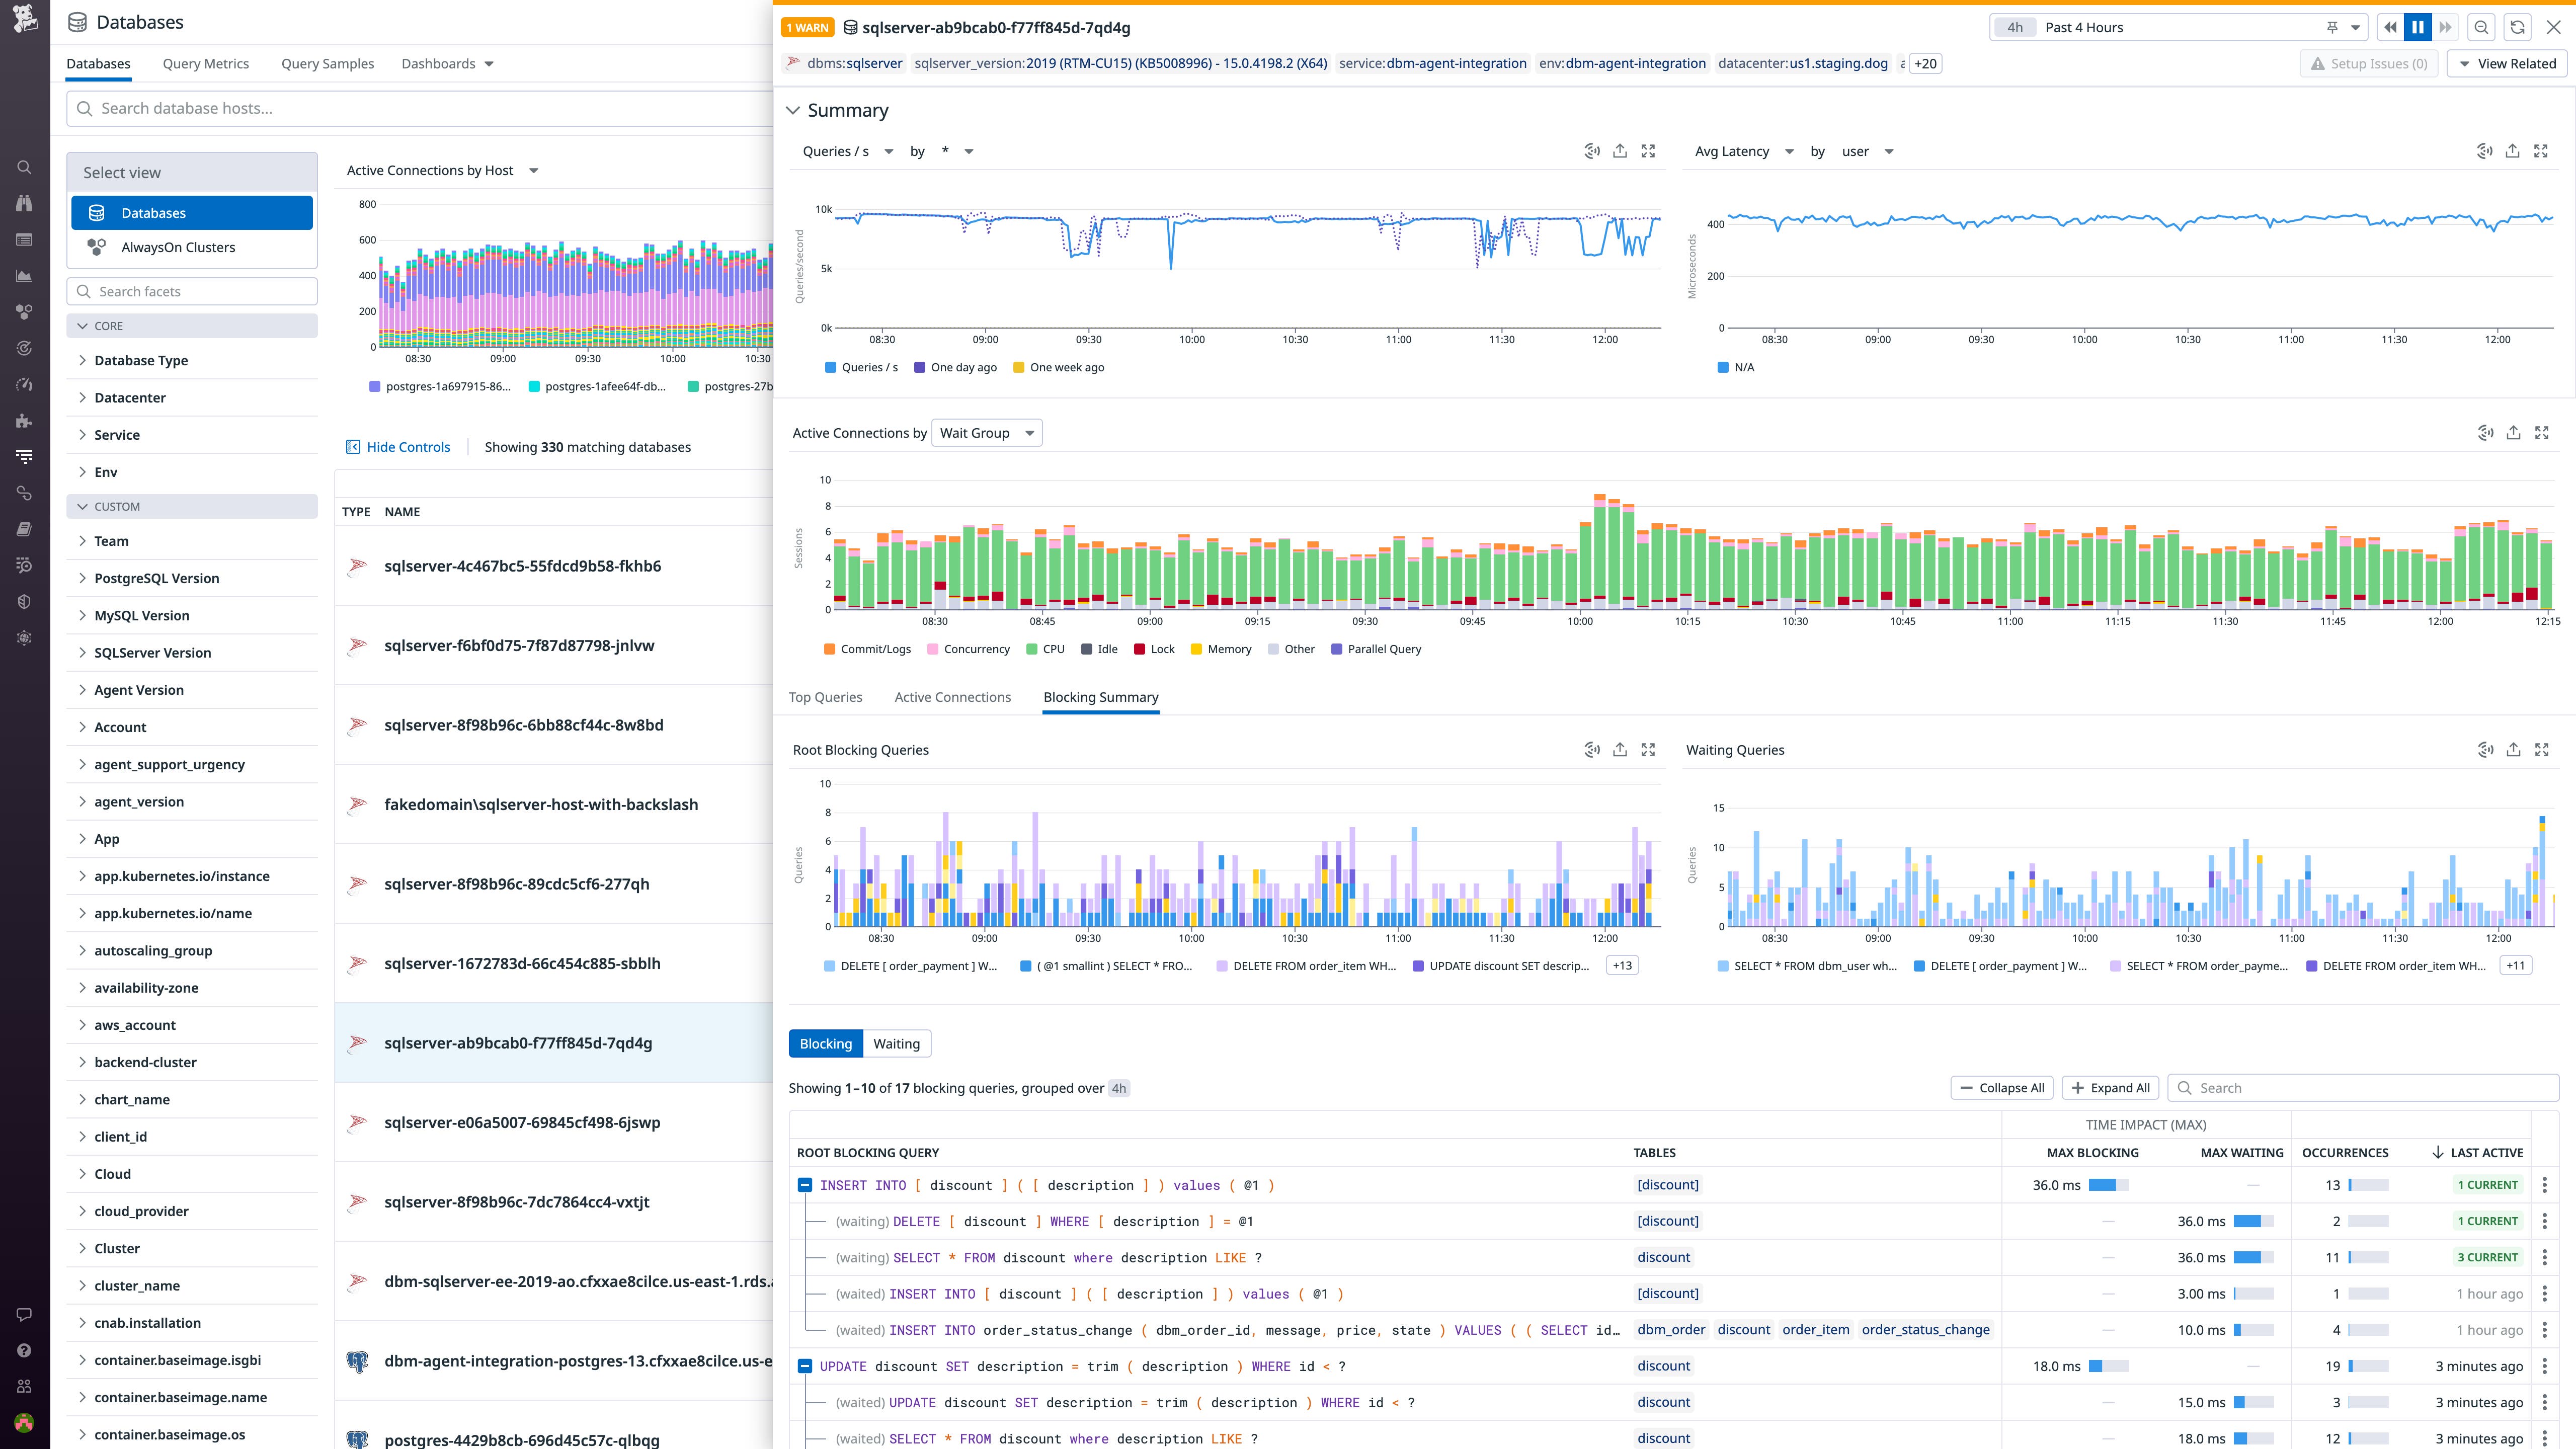Click the Hide Controls button
The image size is (2576, 1449).
[398, 446]
